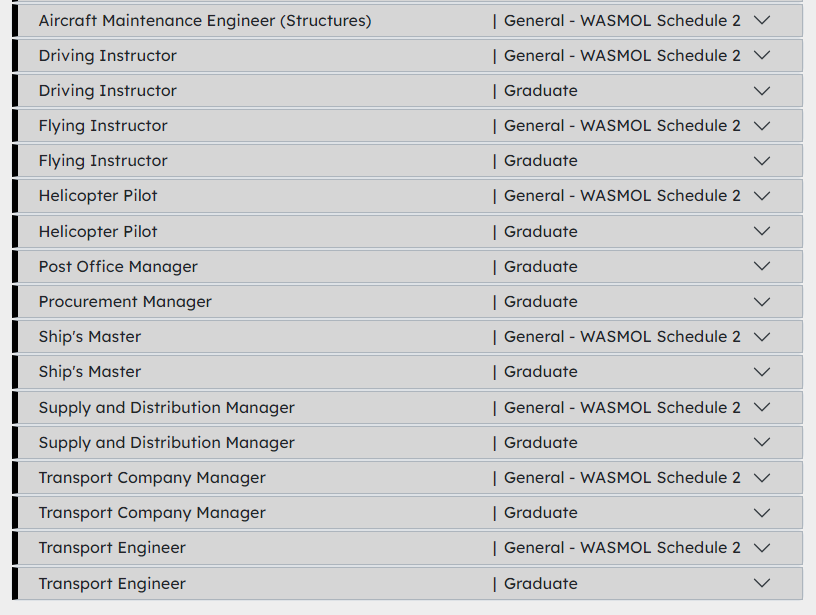Select the Procurement Manager title text
Viewport: 816px width, 615px height.
(125, 302)
